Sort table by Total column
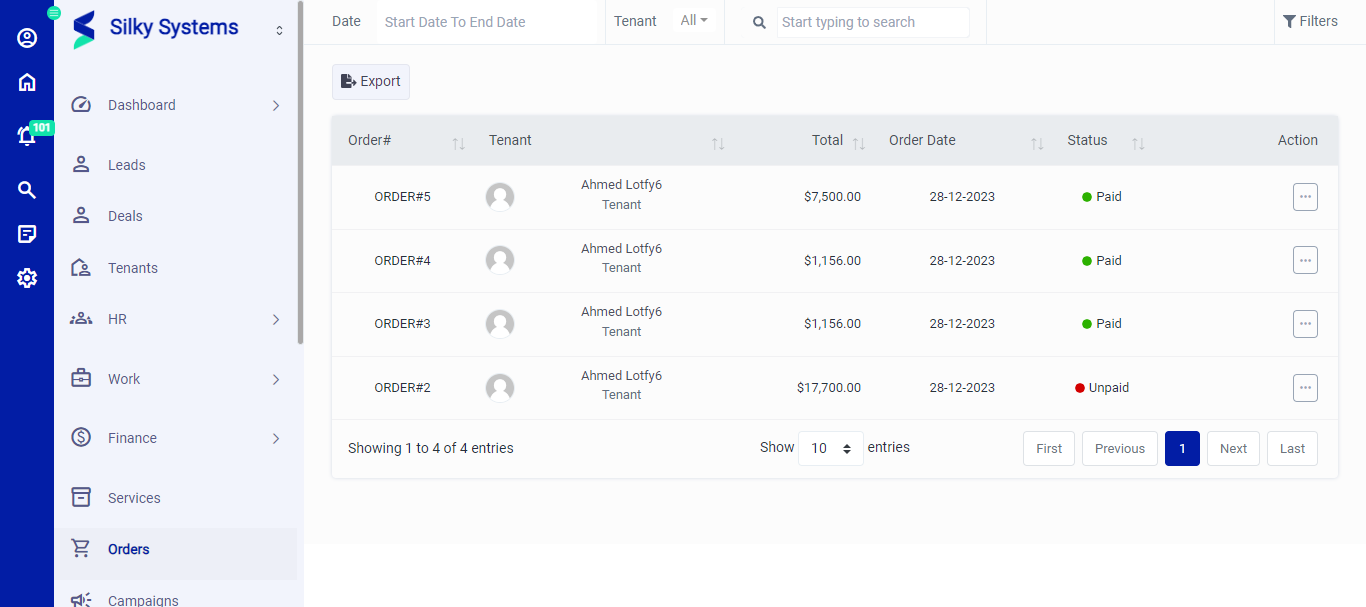Viewport: 1366px width, 607px height. click(858, 144)
